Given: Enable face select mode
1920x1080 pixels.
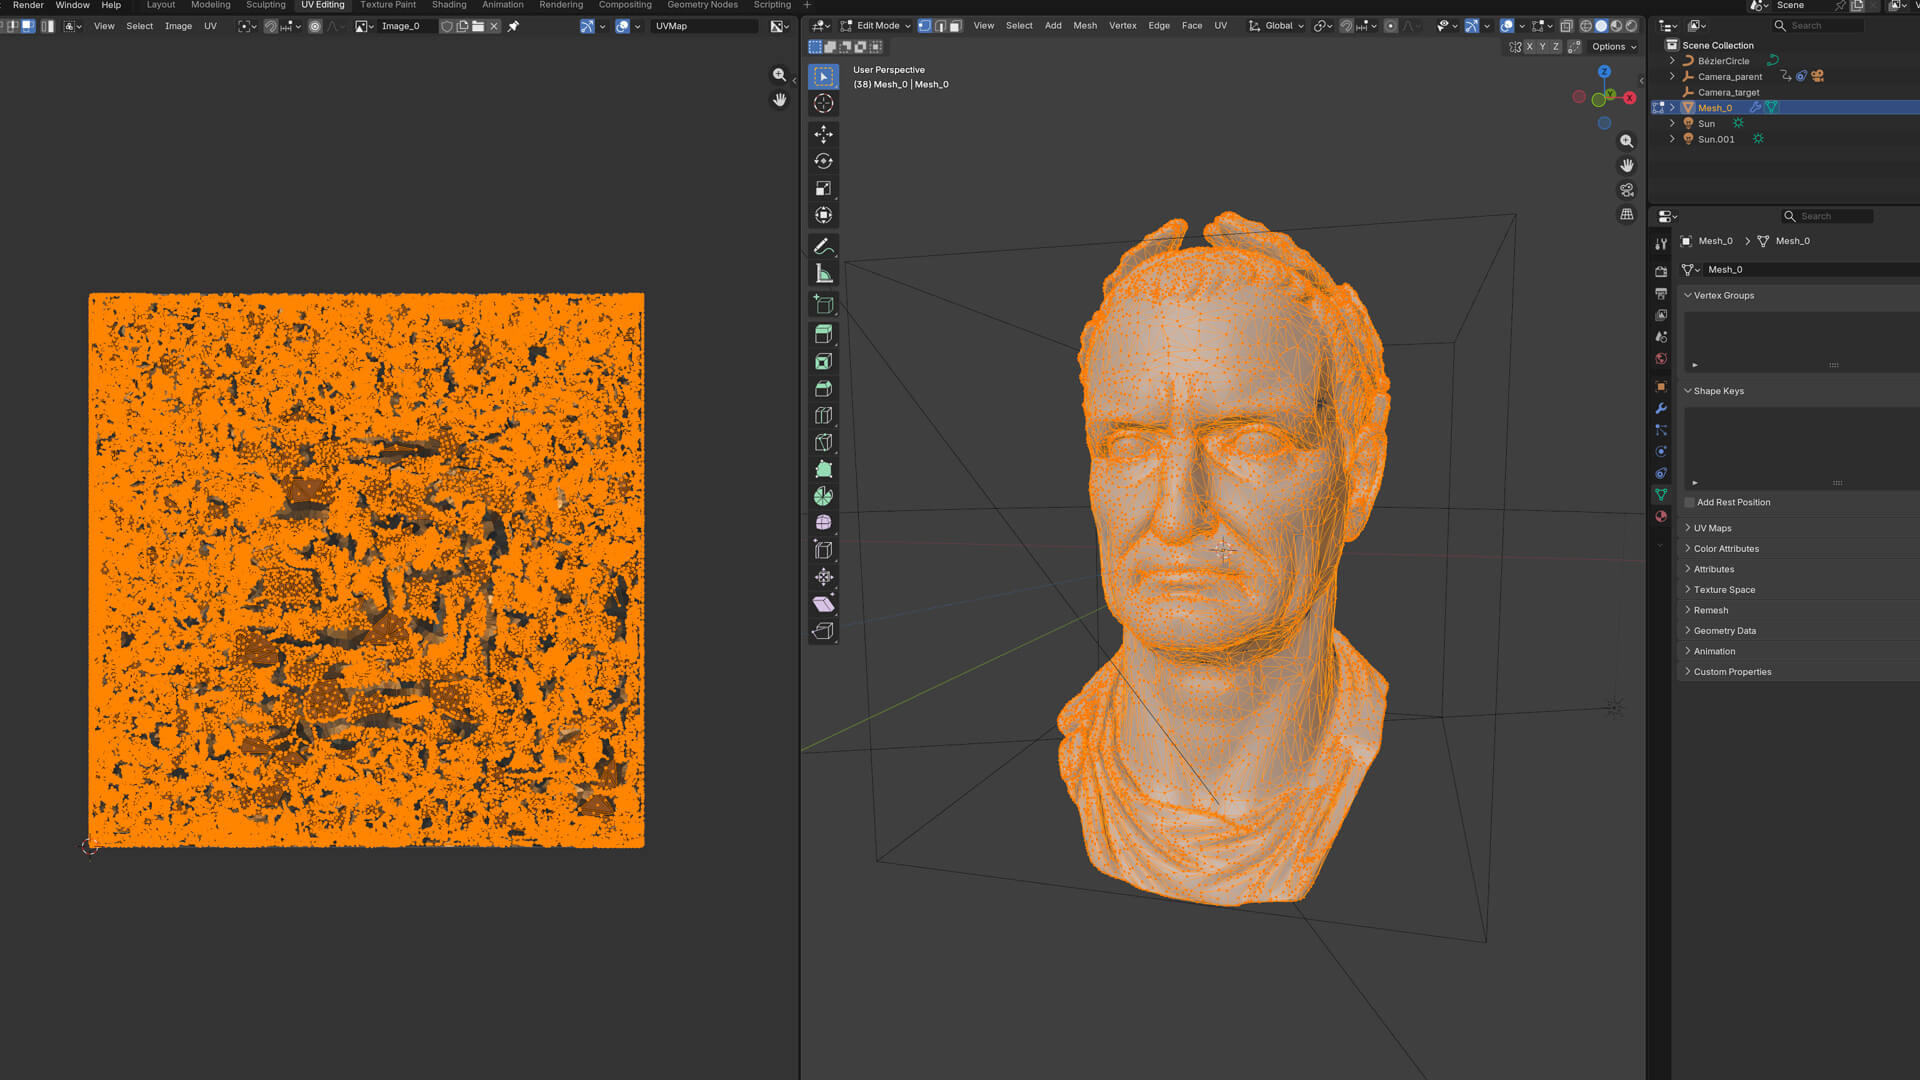Looking at the screenshot, I should [956, 26].
